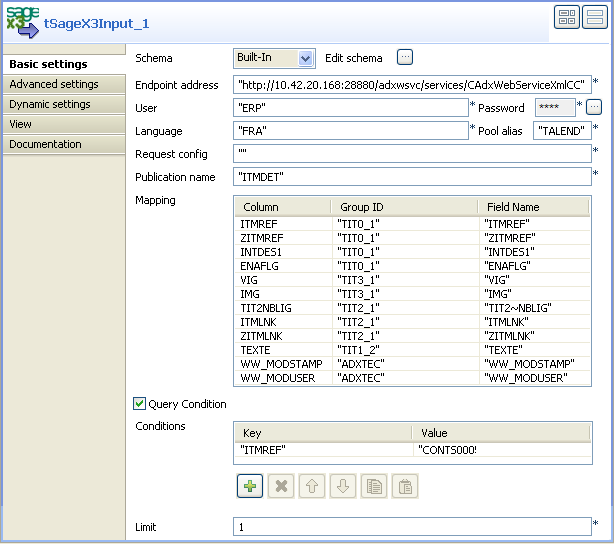
Task: Switch to table layout view icon
Action: (567, 17)
